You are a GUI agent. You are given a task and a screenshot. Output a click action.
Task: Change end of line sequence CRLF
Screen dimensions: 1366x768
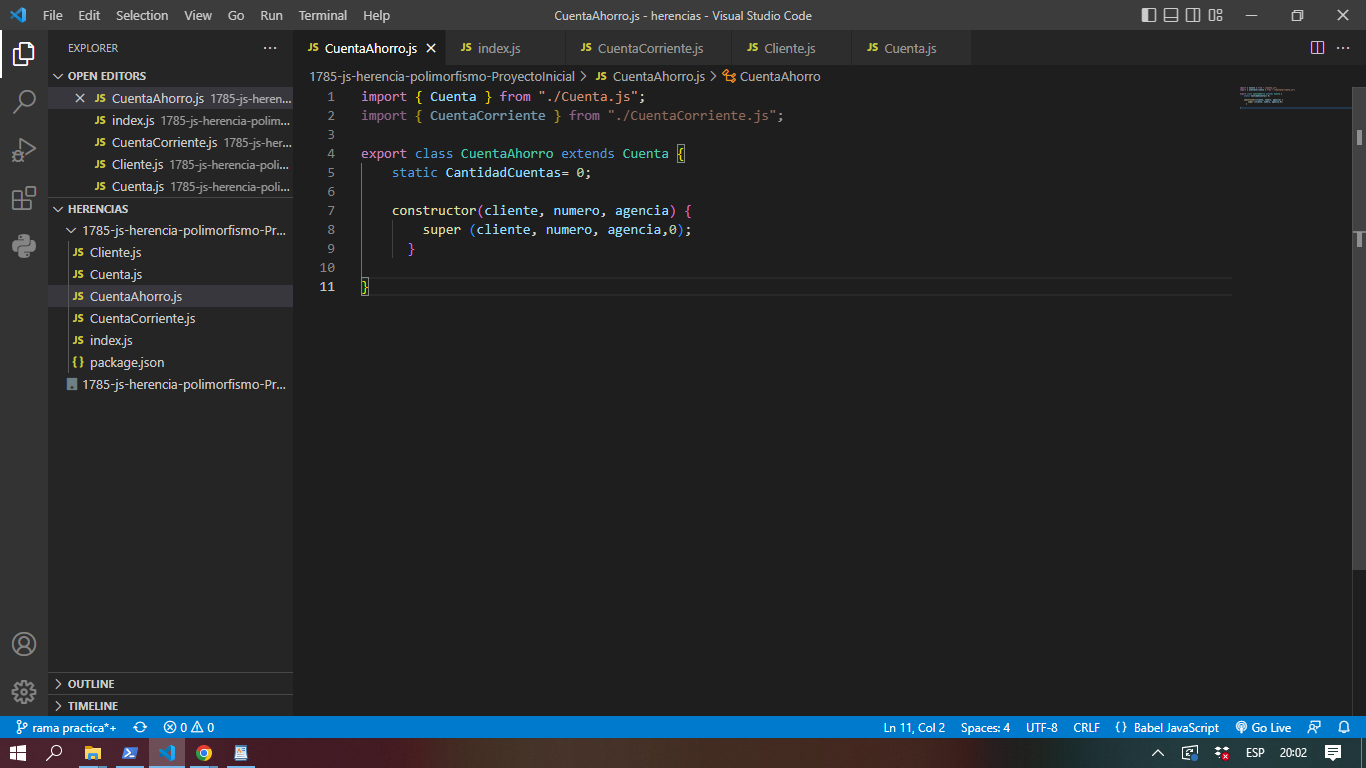pyautogui.click(x=1086, y=728)
